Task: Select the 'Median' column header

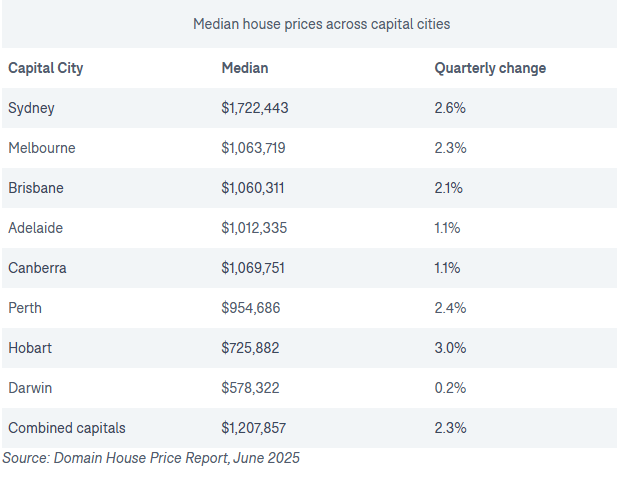Action: 244,68
